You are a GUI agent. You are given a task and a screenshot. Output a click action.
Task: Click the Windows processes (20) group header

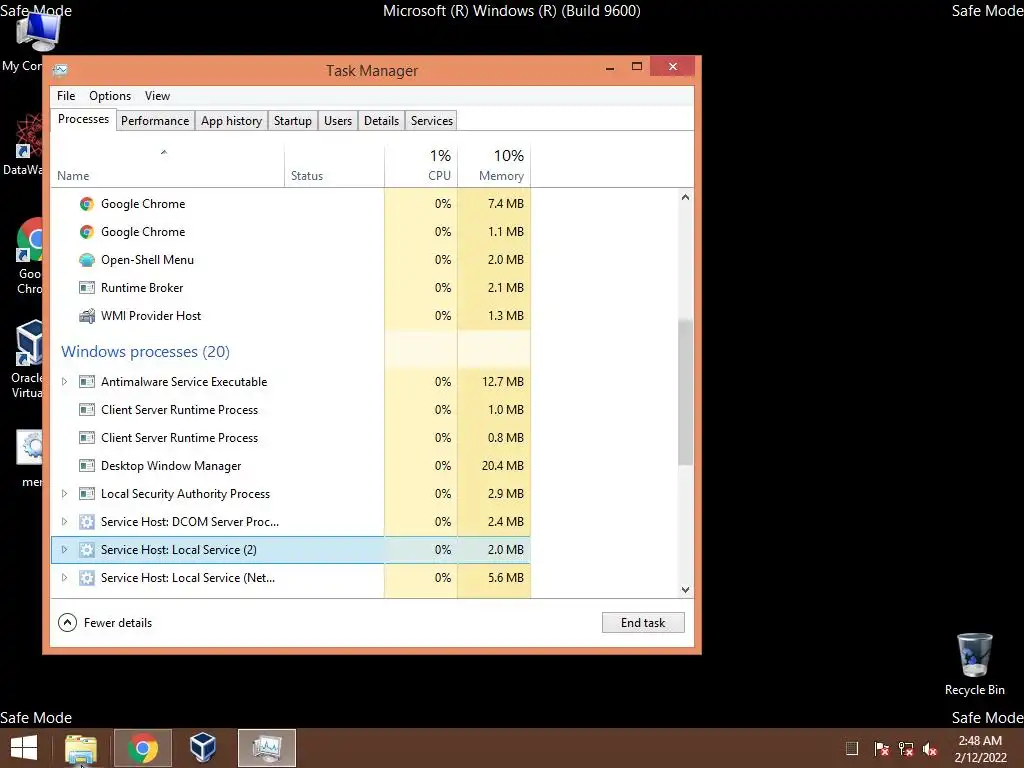click(x=145, y=351)
